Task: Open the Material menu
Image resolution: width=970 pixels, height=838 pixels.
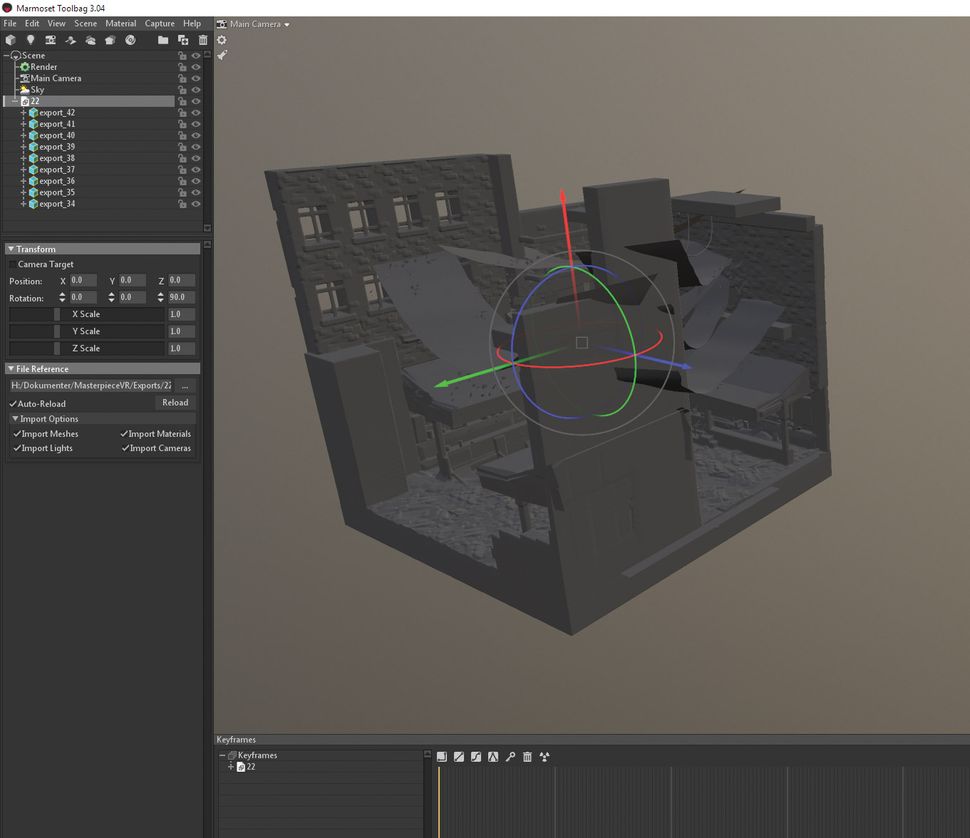Action: point(120,23)
